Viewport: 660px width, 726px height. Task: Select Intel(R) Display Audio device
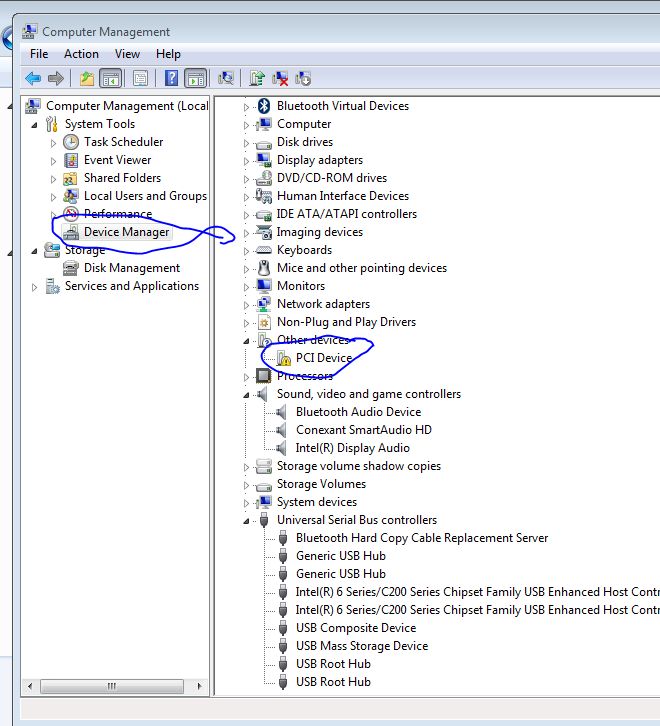(352, 448)
